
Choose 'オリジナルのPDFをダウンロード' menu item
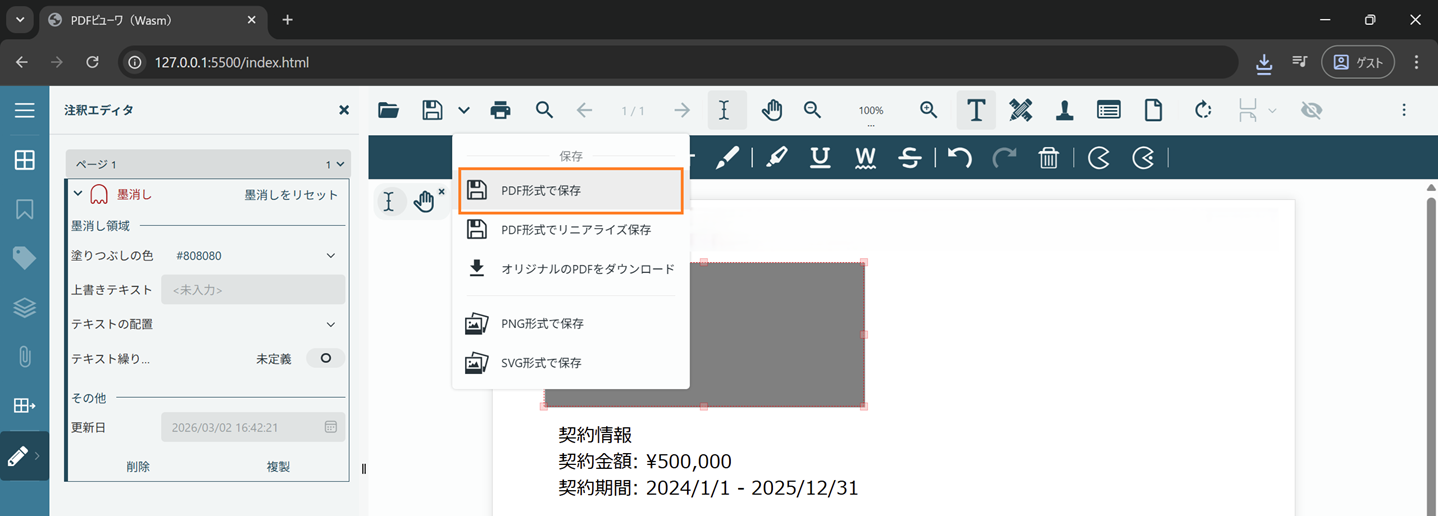(x=571, y=269)
